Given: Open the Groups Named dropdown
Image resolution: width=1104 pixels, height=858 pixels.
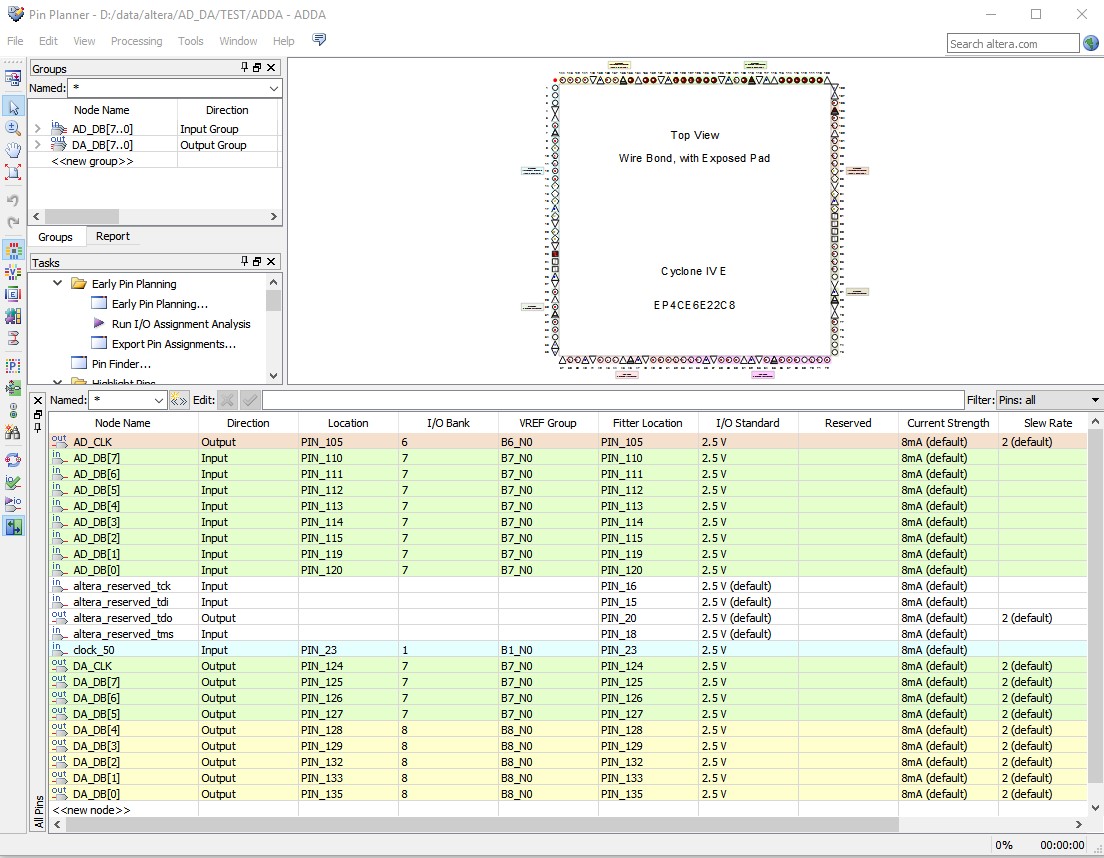Looking at the screenshot, I should tap(273, 88).
